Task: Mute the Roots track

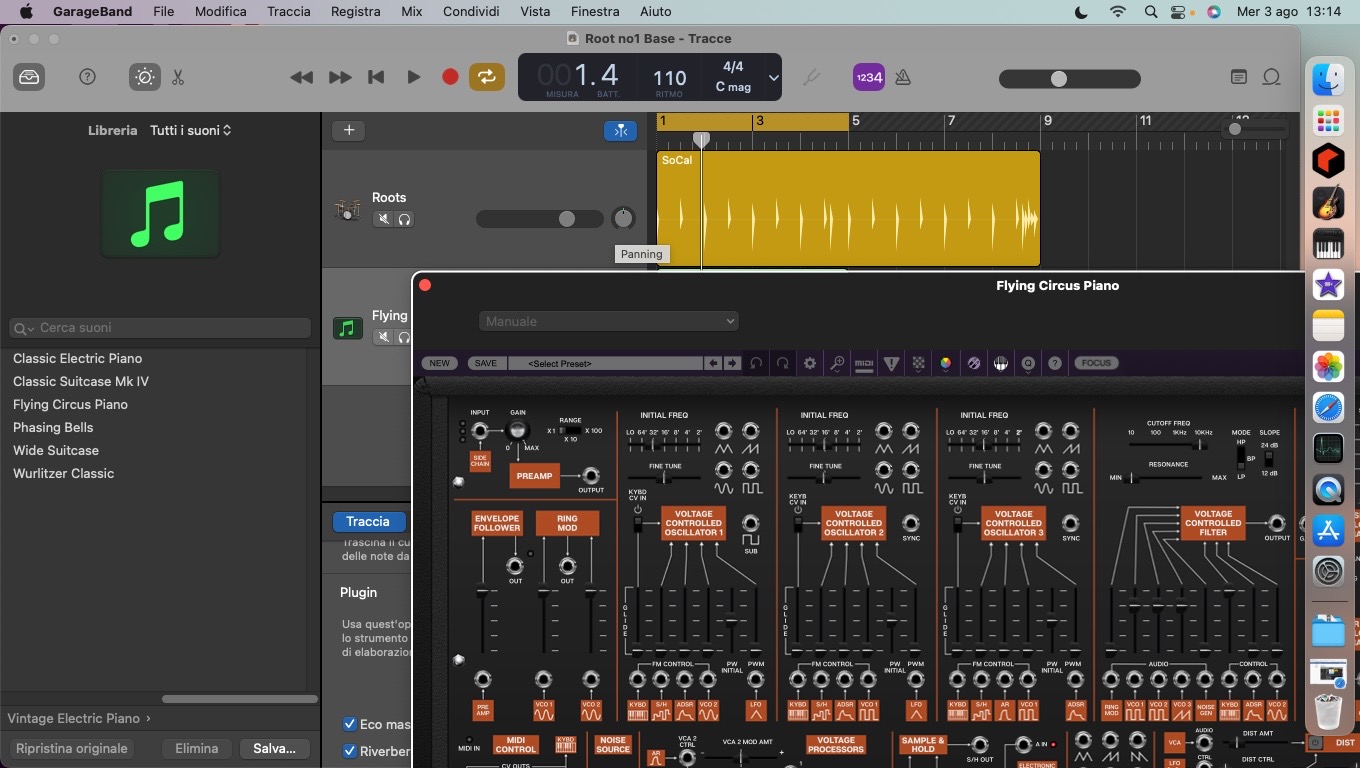Action: coord(383,219)
